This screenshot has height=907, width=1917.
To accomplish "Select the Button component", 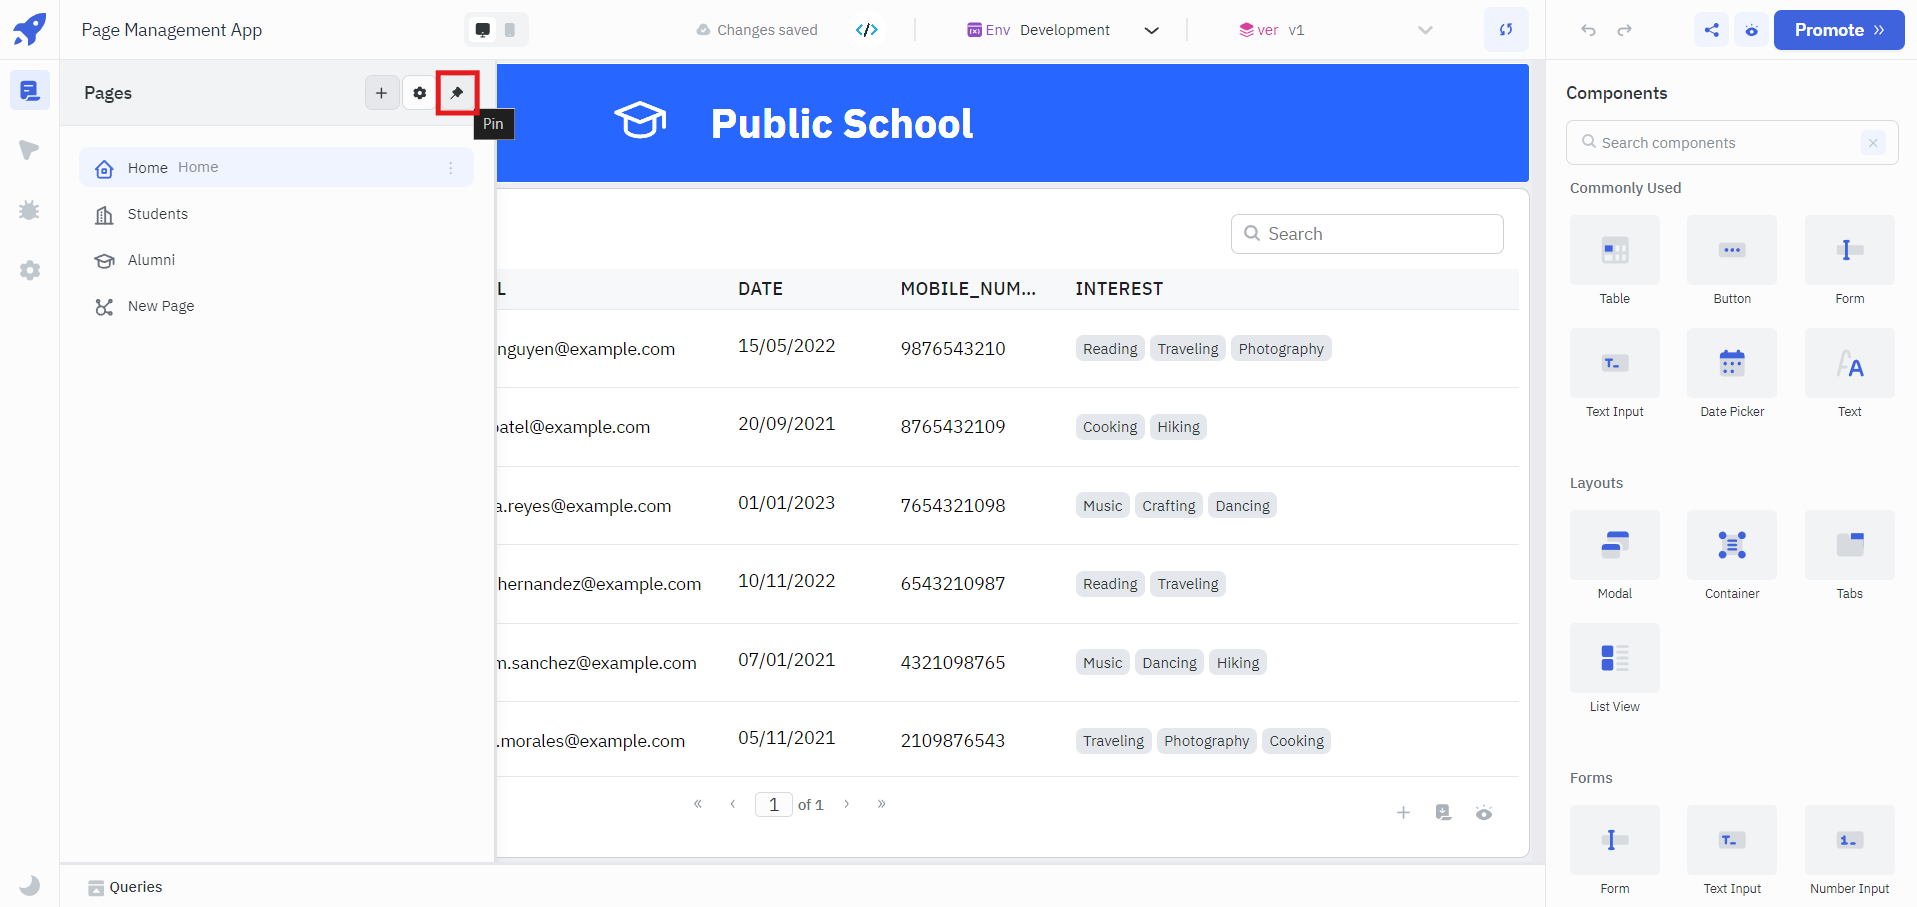I will (1732, 261).
